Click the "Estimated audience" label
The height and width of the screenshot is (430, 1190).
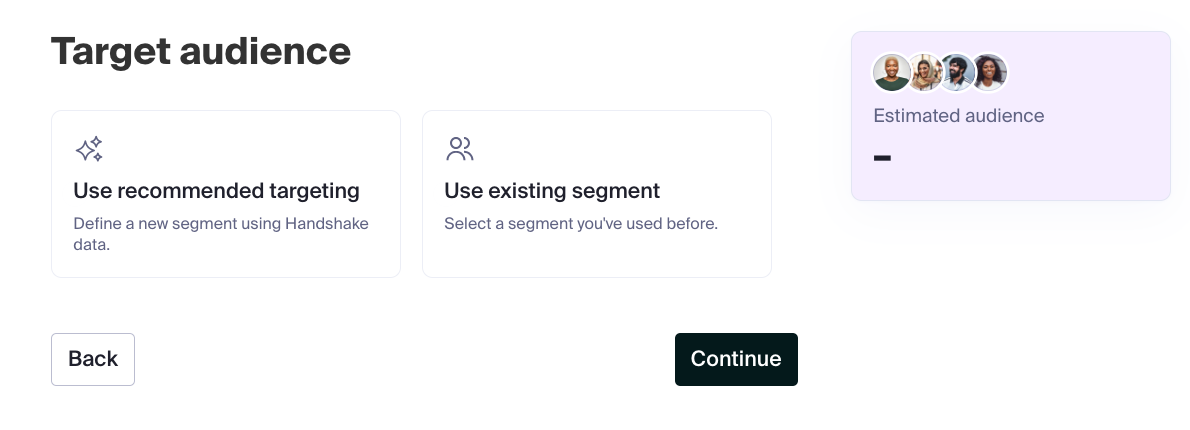tap(958, 116)
